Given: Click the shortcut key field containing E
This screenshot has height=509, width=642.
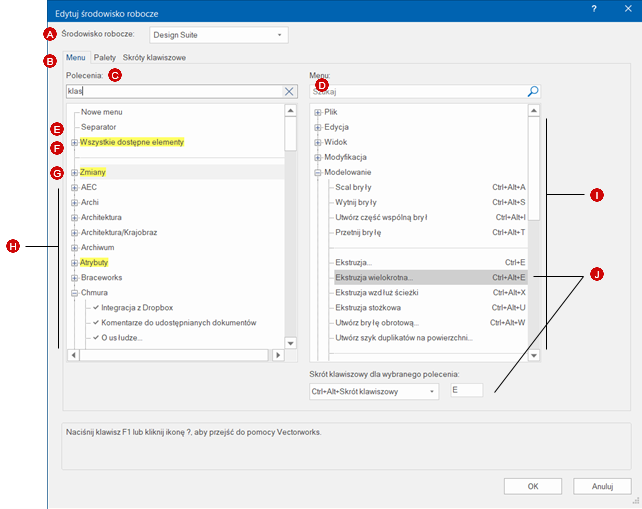Looking at the screenshot, I should pyautogui.click(x=465, y=391).
